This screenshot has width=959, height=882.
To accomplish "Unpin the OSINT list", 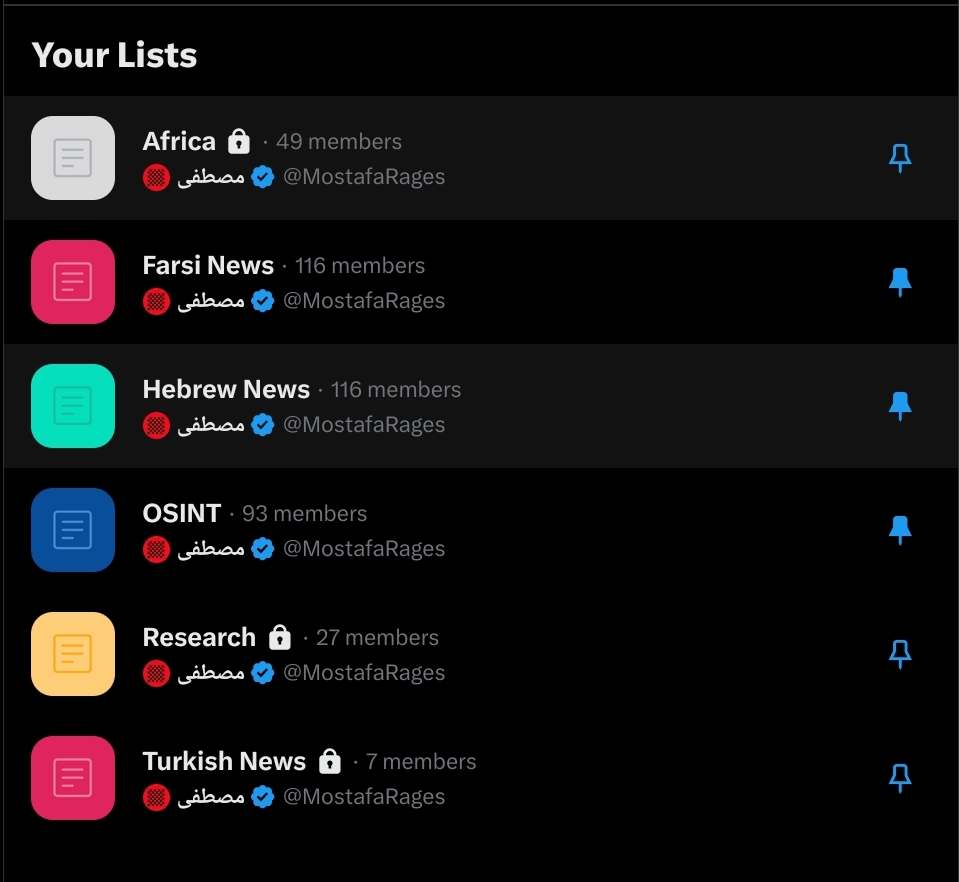I will coord(900,530).
